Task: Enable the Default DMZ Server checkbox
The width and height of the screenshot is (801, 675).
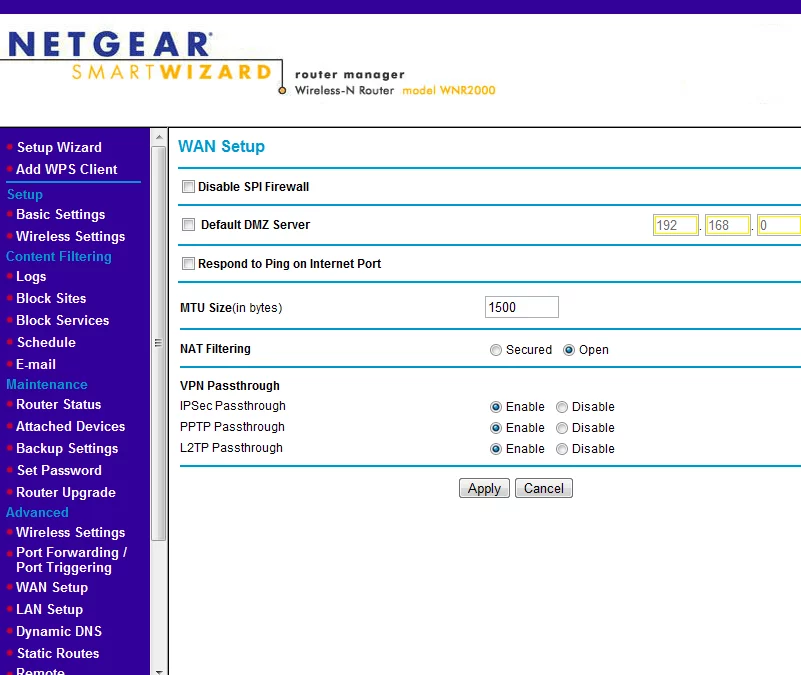Action: (188, 225)
